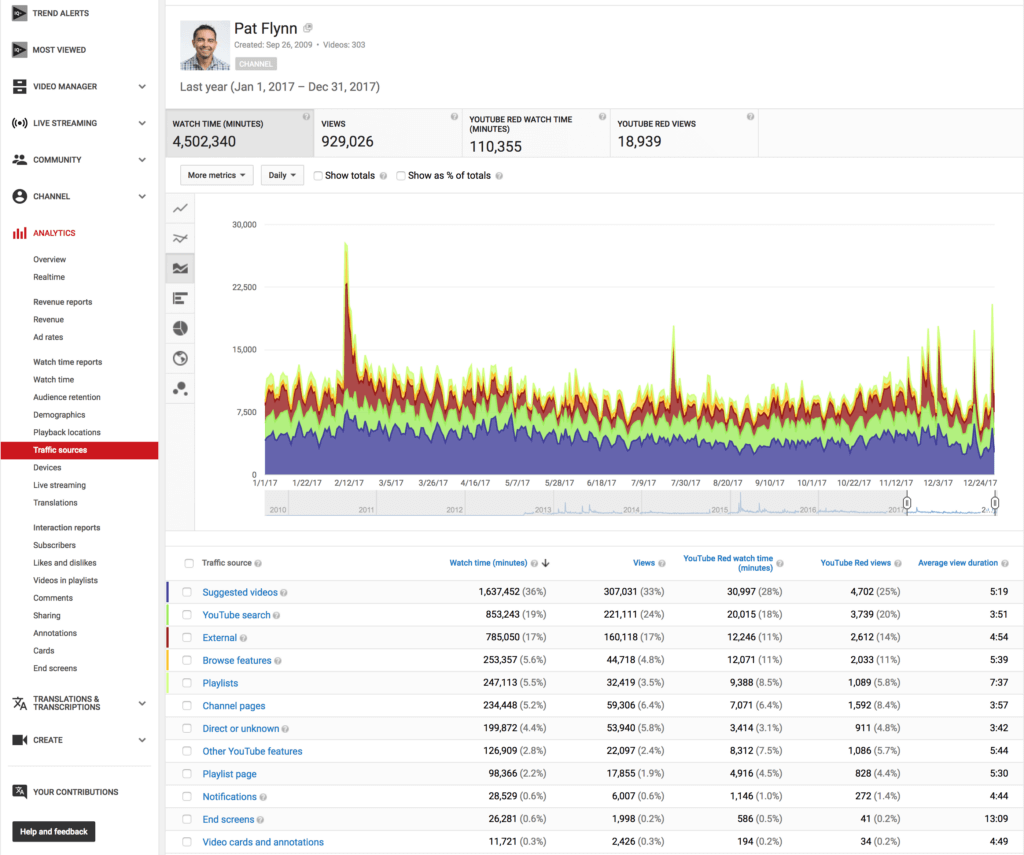Click the Analytics bar chart icon
This screenshot has width=1024, height=855.
point(20,233)
